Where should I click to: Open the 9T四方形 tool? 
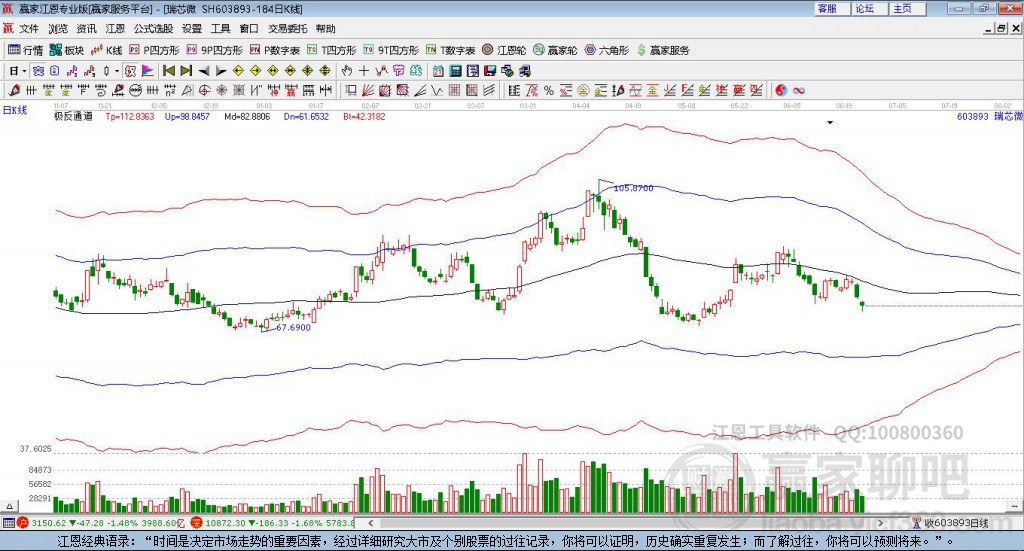tap(391, 50)
